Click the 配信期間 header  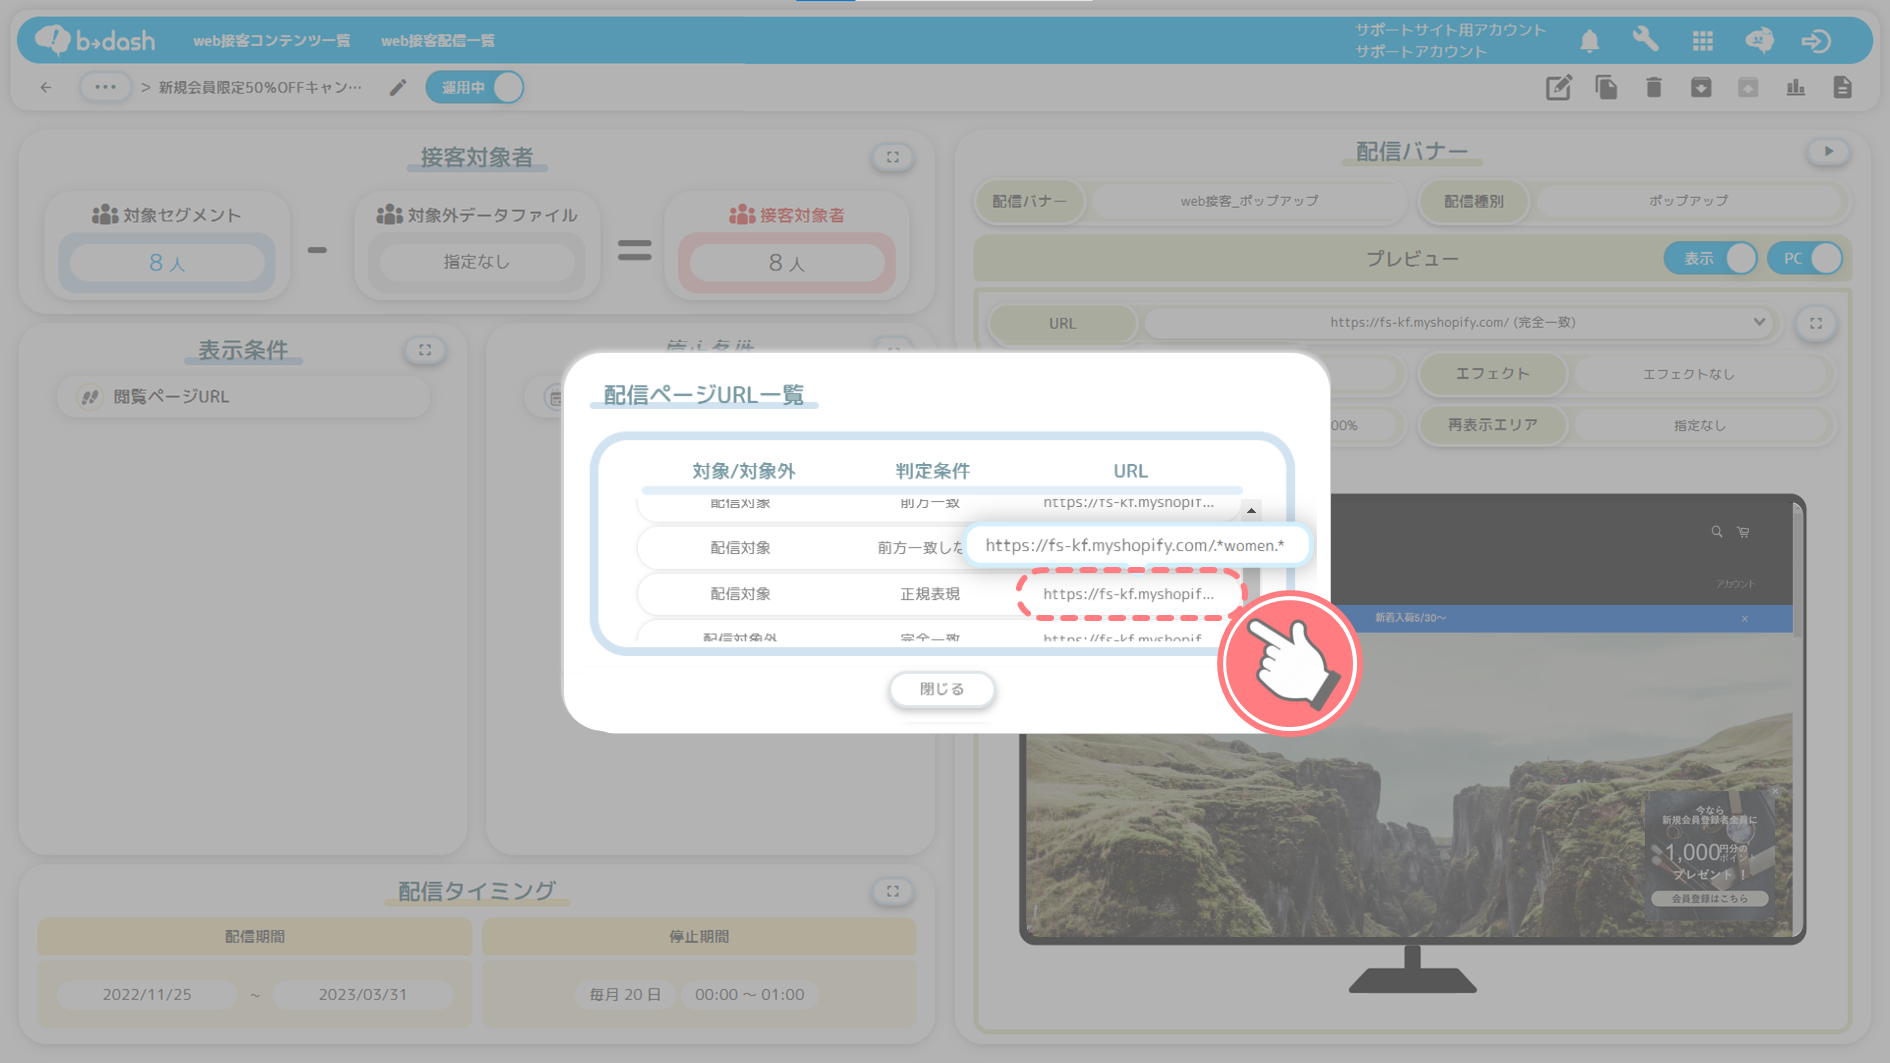[x=255, y=937]
